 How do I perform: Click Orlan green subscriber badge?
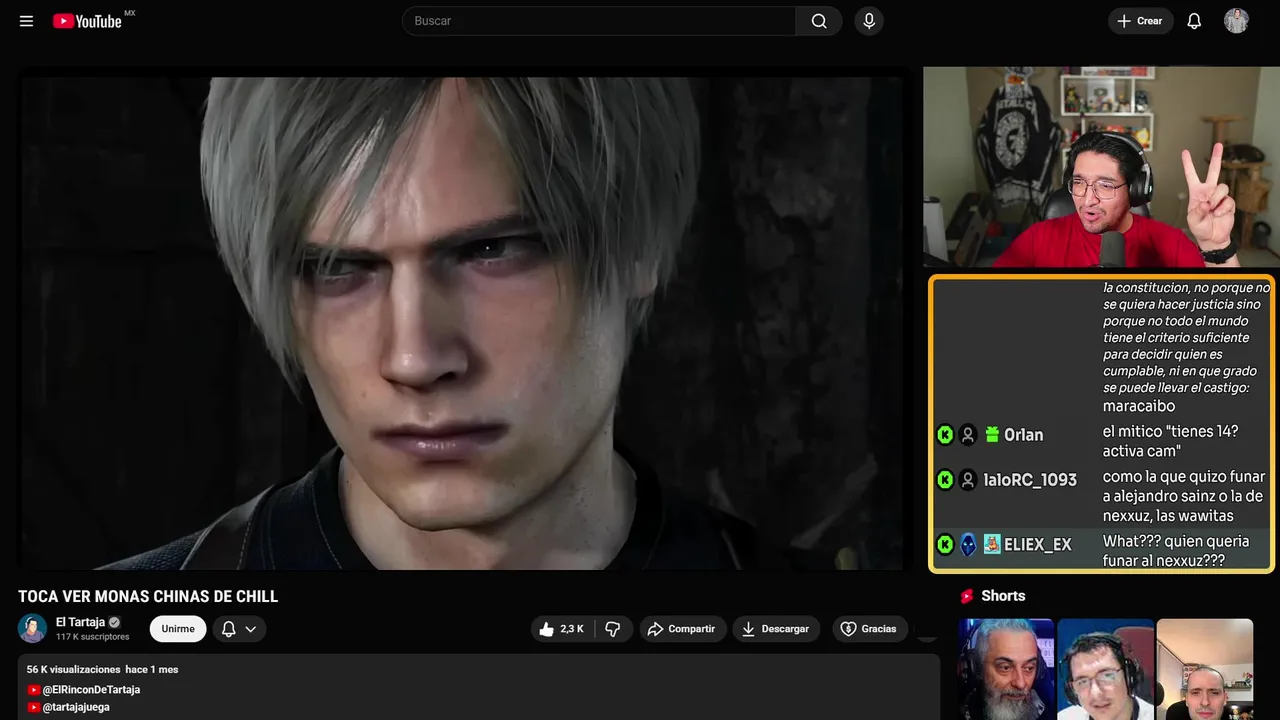click(992, 435)
